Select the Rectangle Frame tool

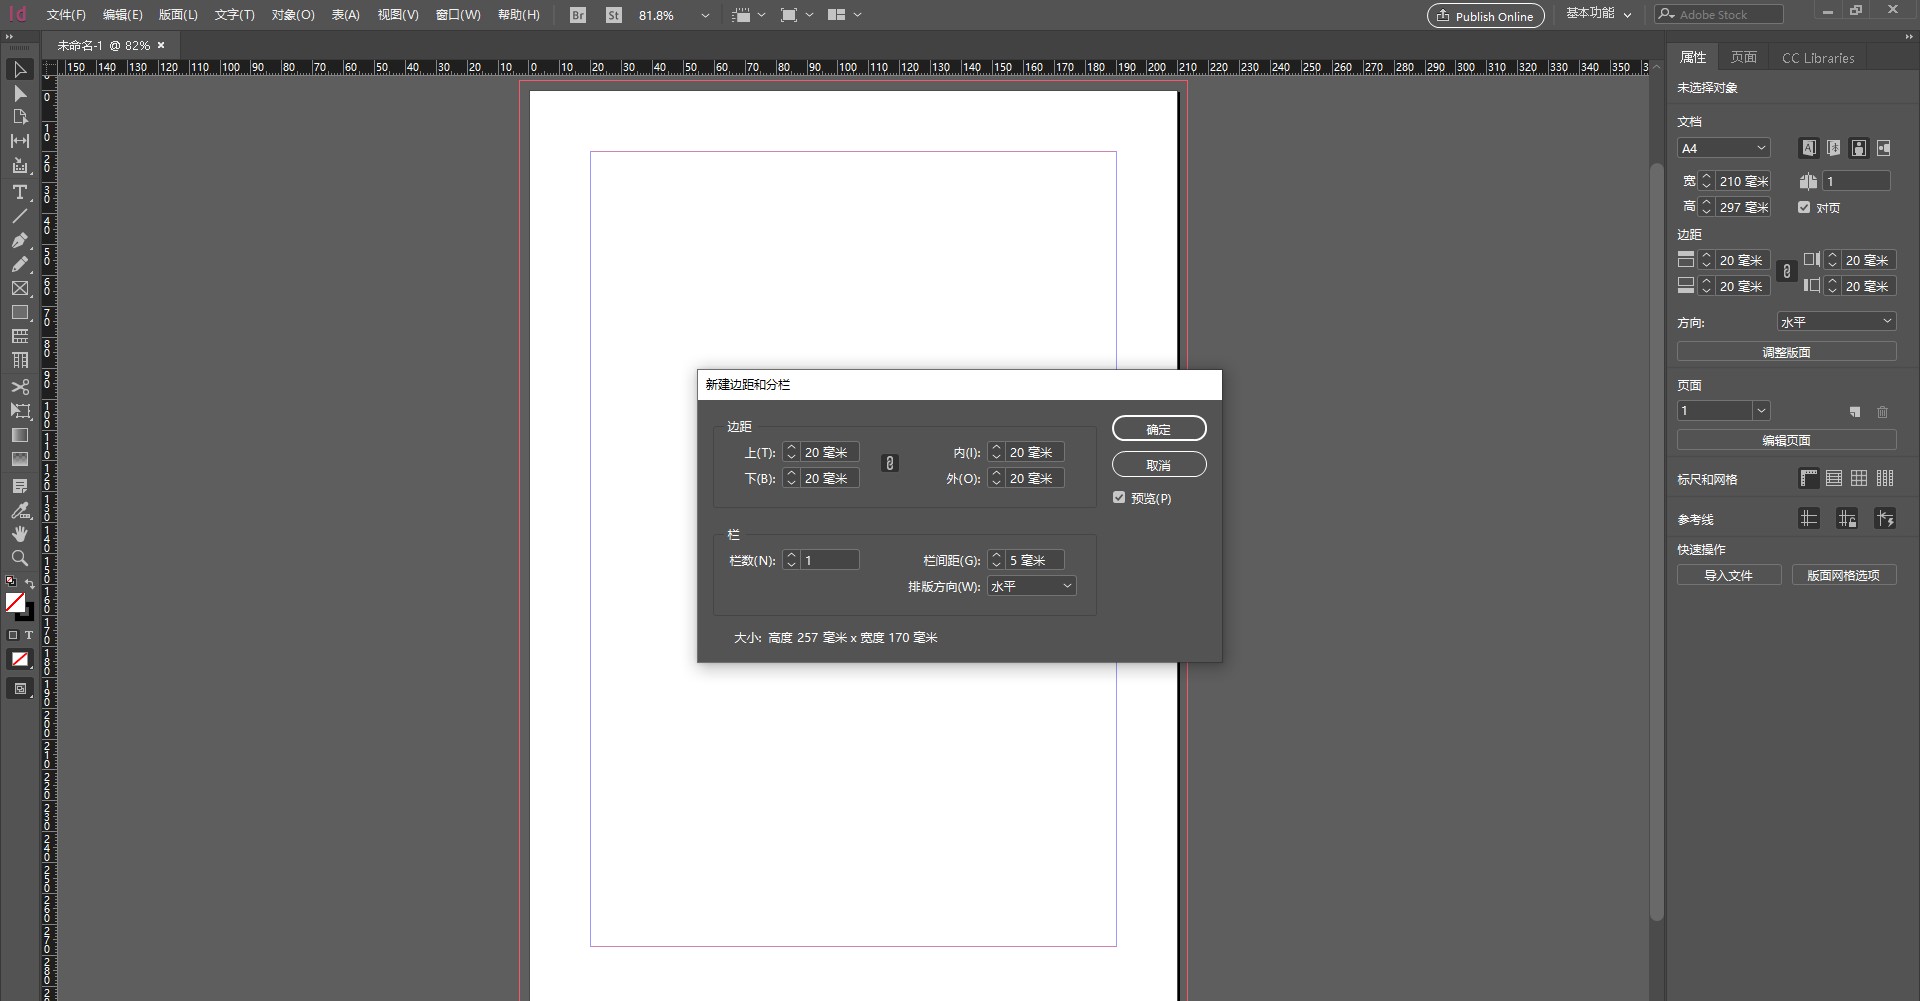[x=19, y=288]
